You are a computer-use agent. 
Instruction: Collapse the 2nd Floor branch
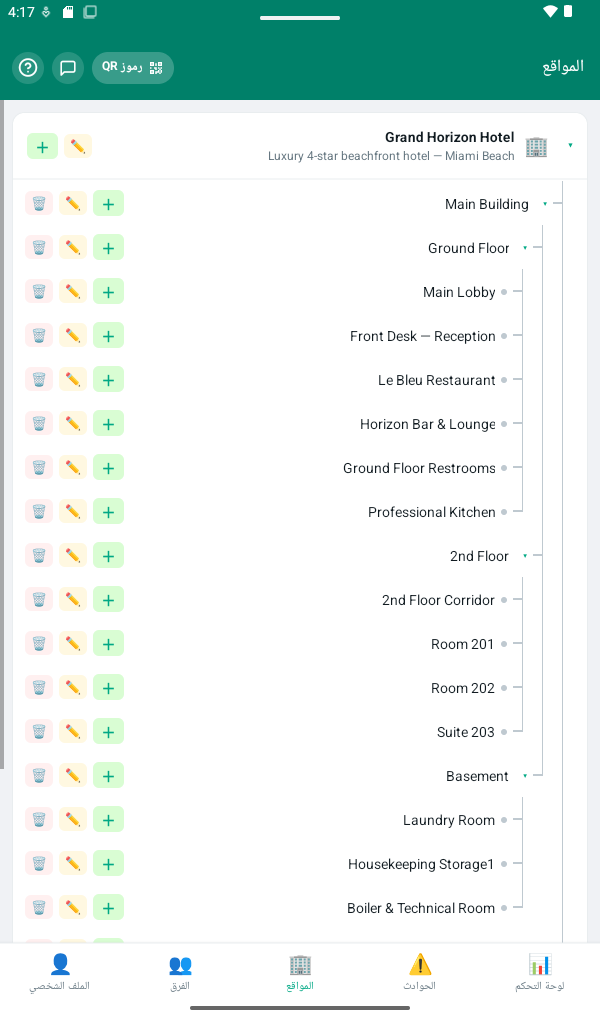[525, 556]
